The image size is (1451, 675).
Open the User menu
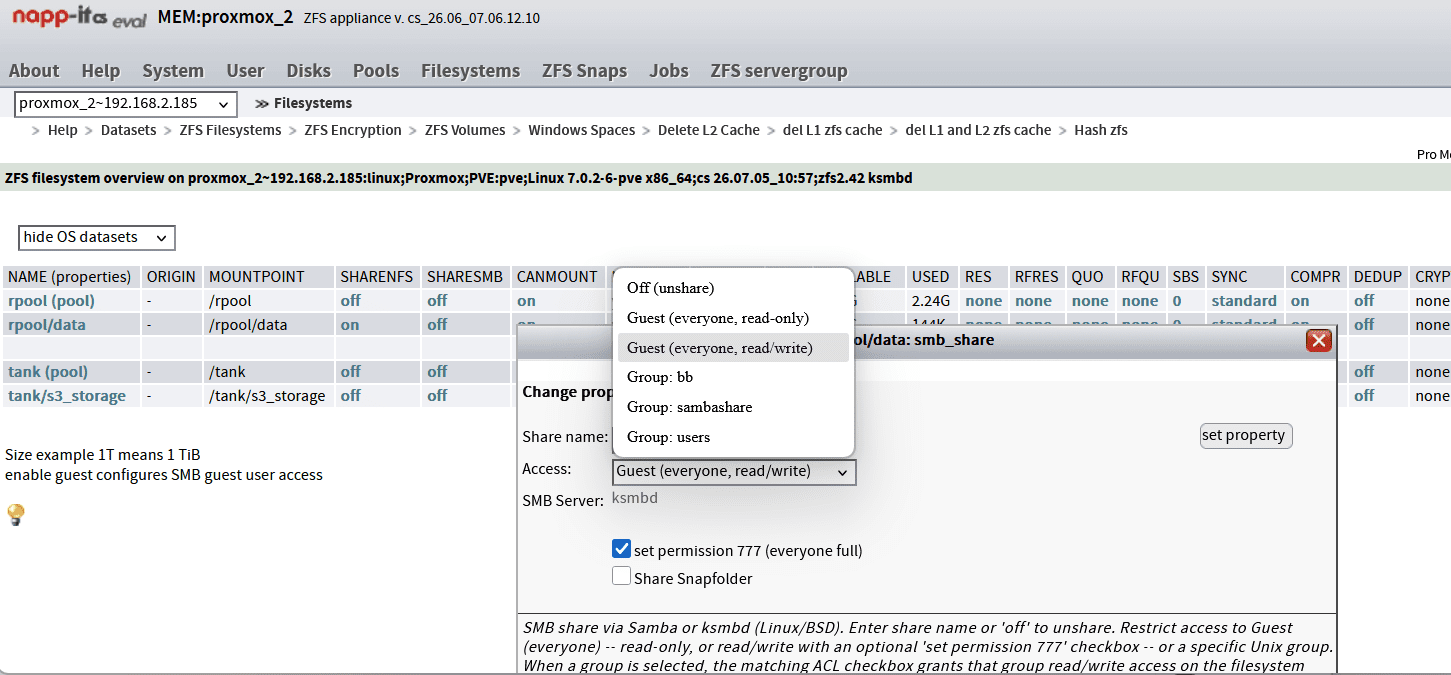coord(245,71)
